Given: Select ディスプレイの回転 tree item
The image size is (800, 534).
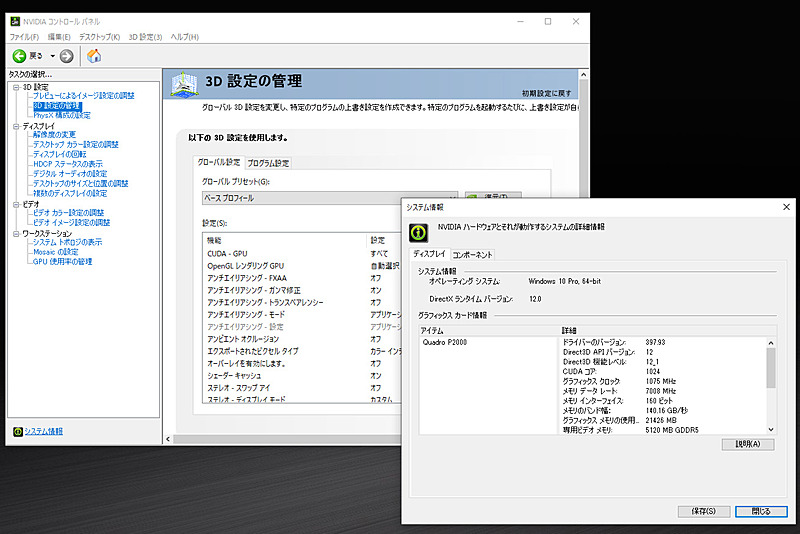Looking at the screenshot, I should 60,155.
